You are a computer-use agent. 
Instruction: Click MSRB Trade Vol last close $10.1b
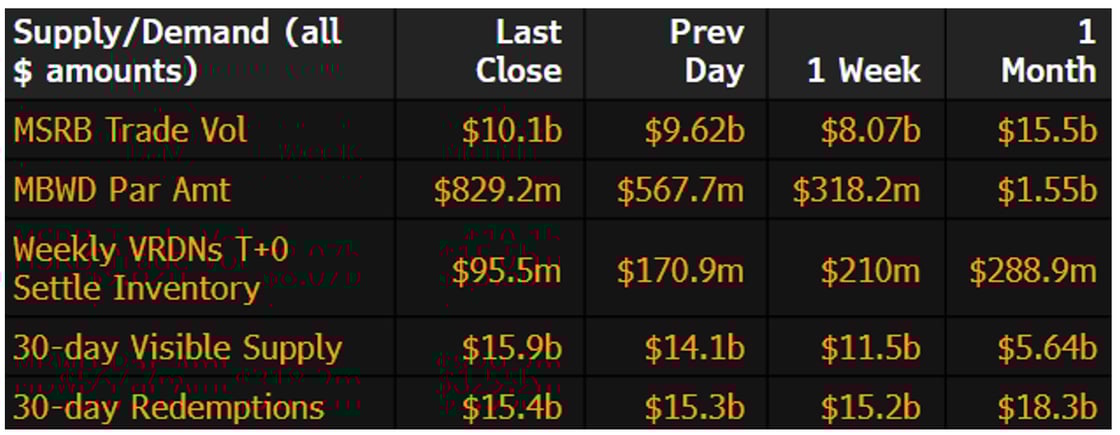pos(511,130)
